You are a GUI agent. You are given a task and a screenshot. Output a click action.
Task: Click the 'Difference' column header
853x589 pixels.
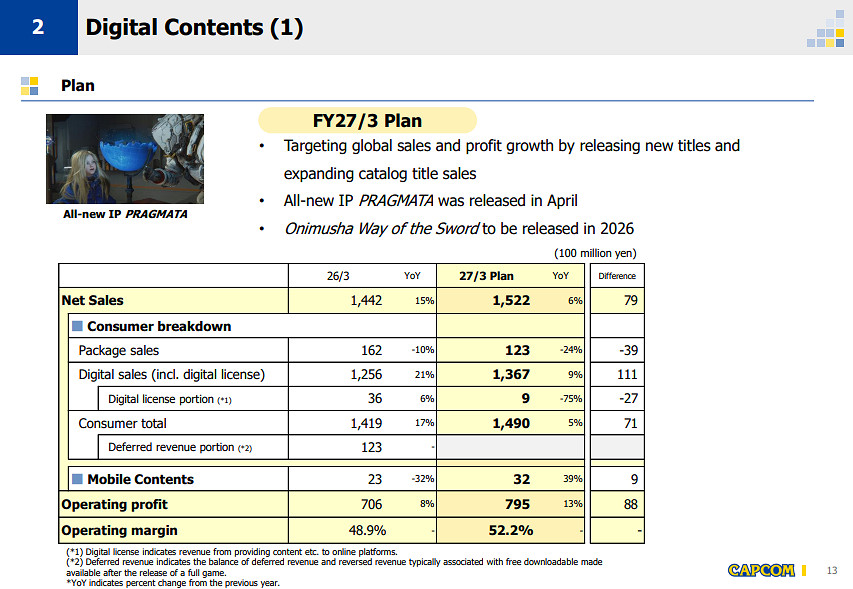coord(617,276)
